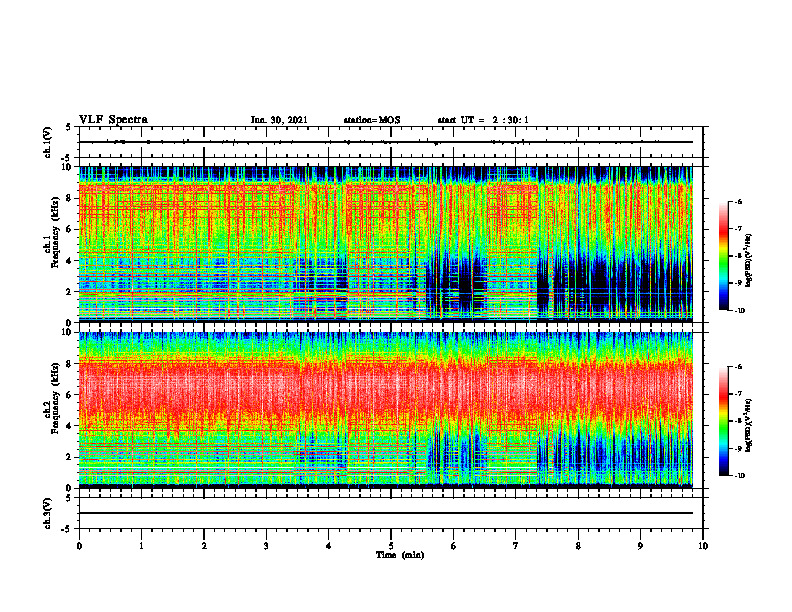The image size is (792, 612).
Task: Click the "VLF Spectra" plot title
Action: 113,120
